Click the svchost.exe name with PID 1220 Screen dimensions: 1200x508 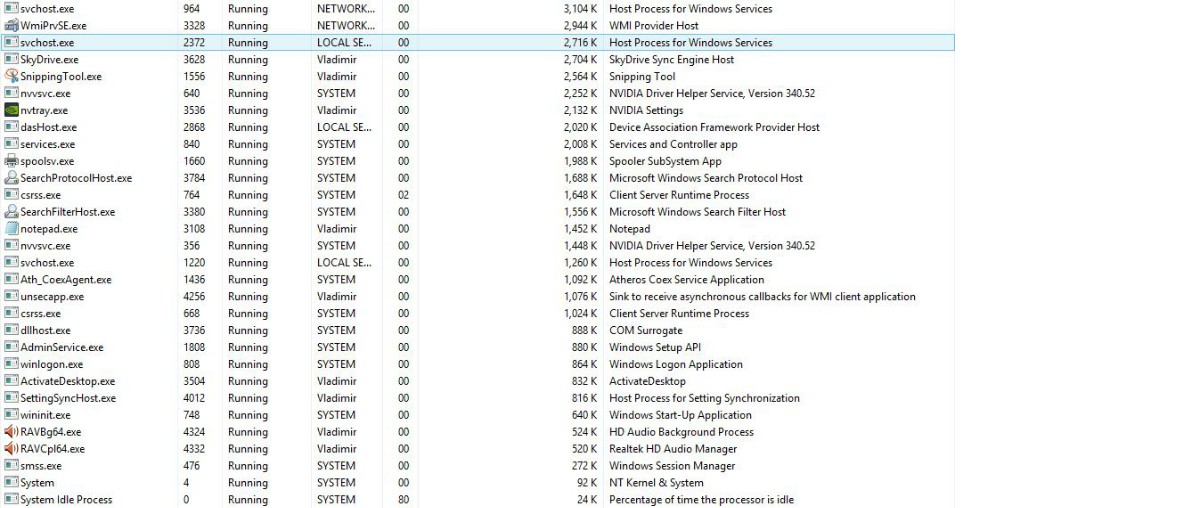[x=47, y=263]
